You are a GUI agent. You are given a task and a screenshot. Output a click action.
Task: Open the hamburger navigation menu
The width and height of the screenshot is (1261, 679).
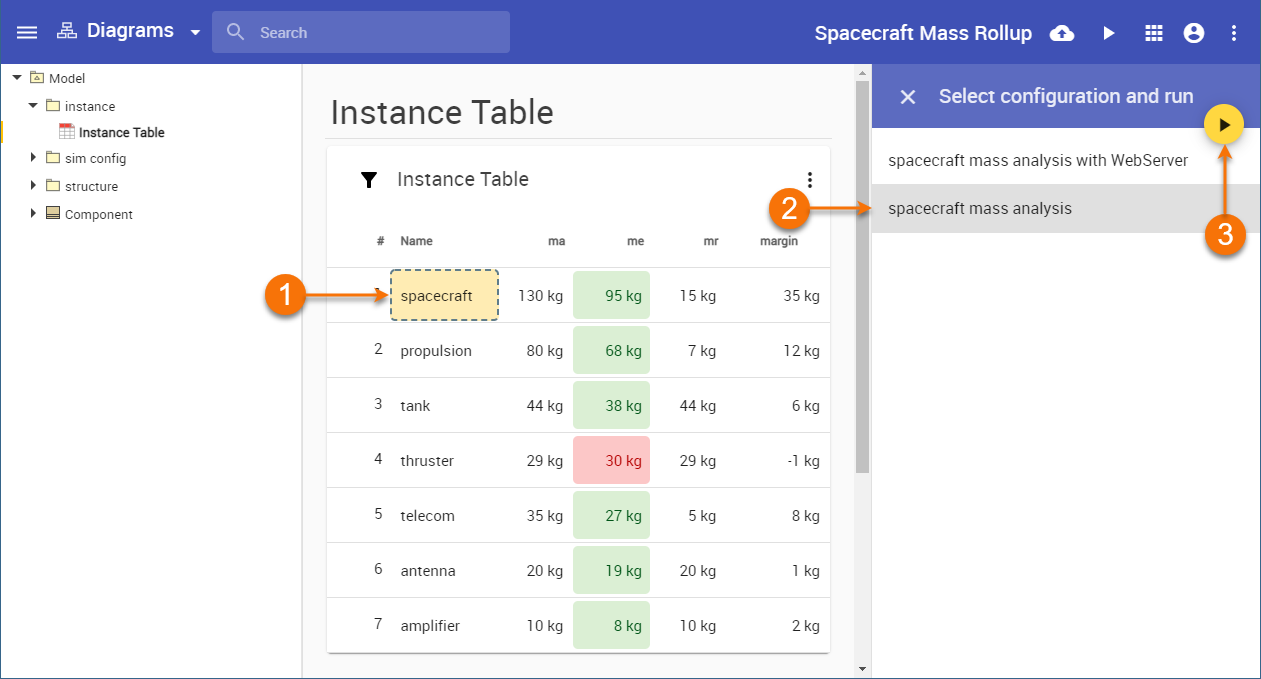[27, 32]
